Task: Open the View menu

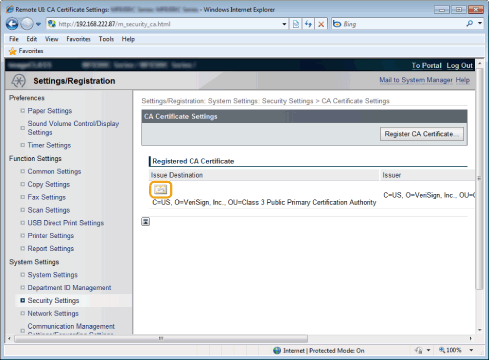Action: click(51, 39)
